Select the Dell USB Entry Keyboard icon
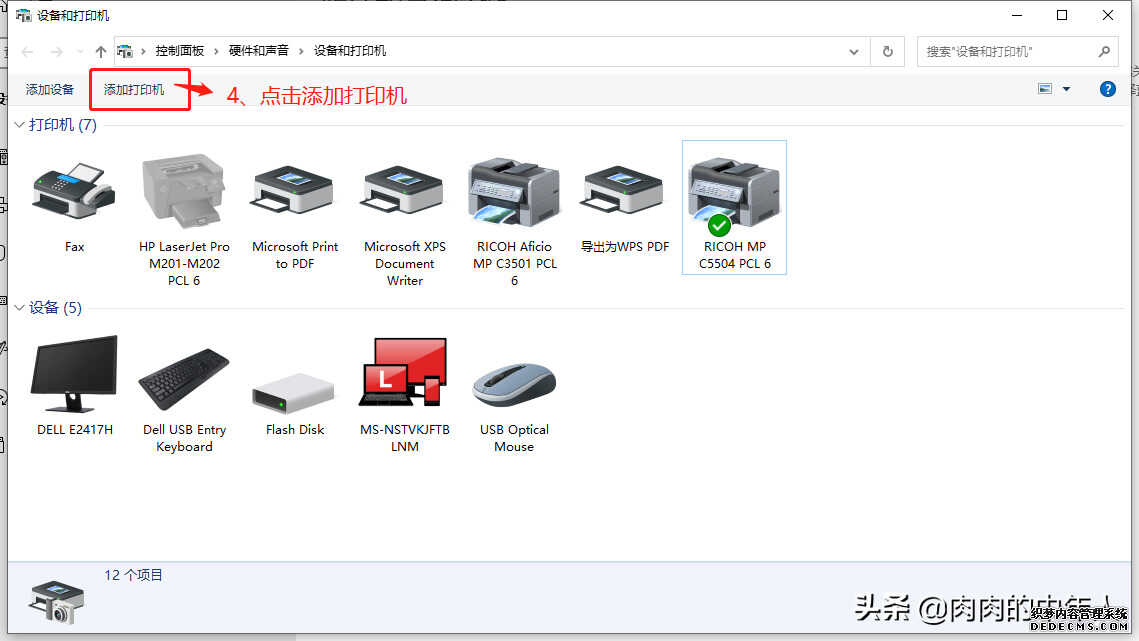The width and height of the screenshot is (1139, 641). tap(184, 379)
